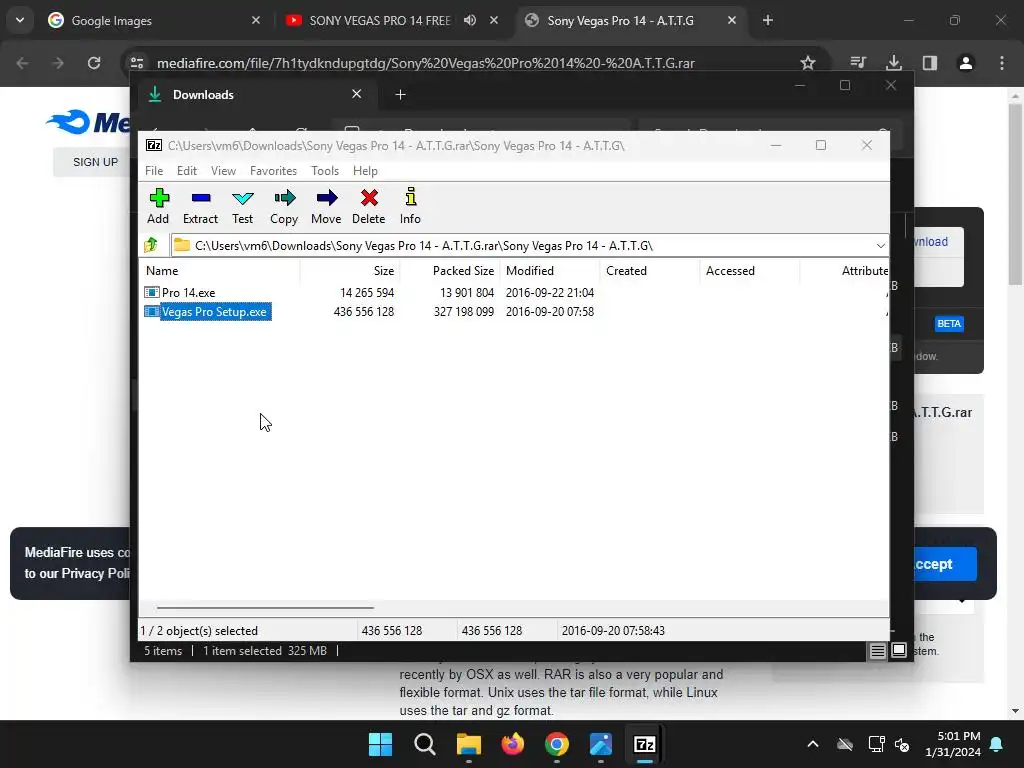
Task: Run the Test archive tool
Action: (242, 206)
